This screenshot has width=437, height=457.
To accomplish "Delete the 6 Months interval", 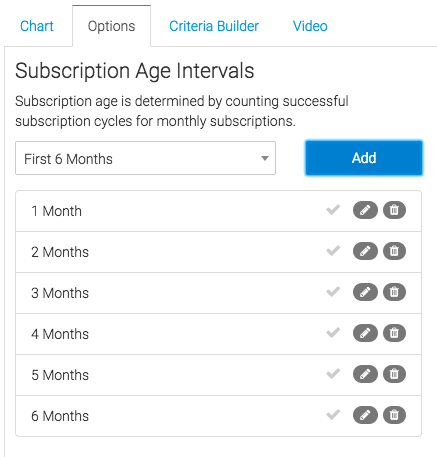I will click(394, 415).
